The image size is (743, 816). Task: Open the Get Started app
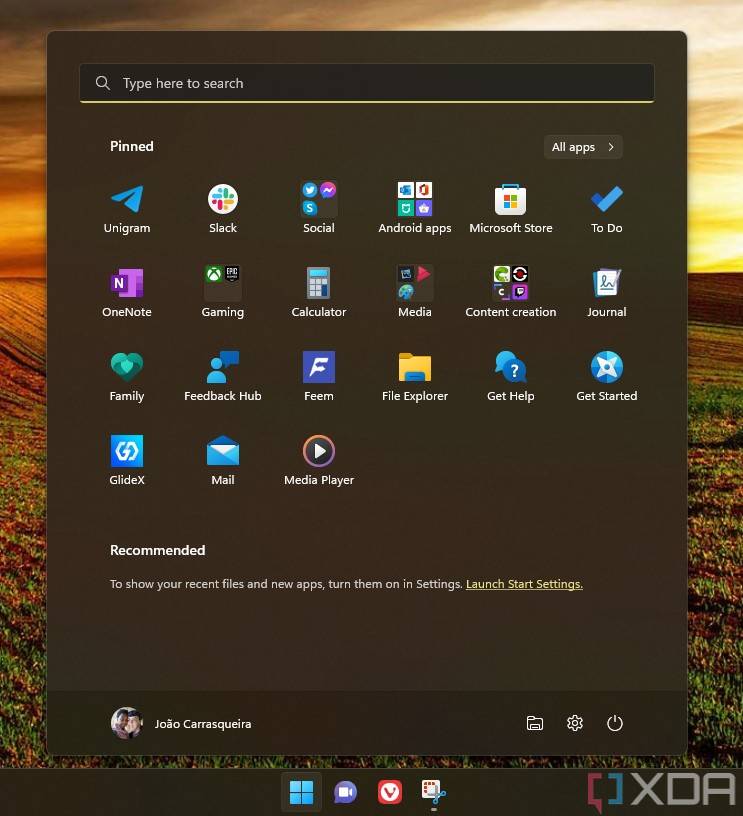[607, 377]
